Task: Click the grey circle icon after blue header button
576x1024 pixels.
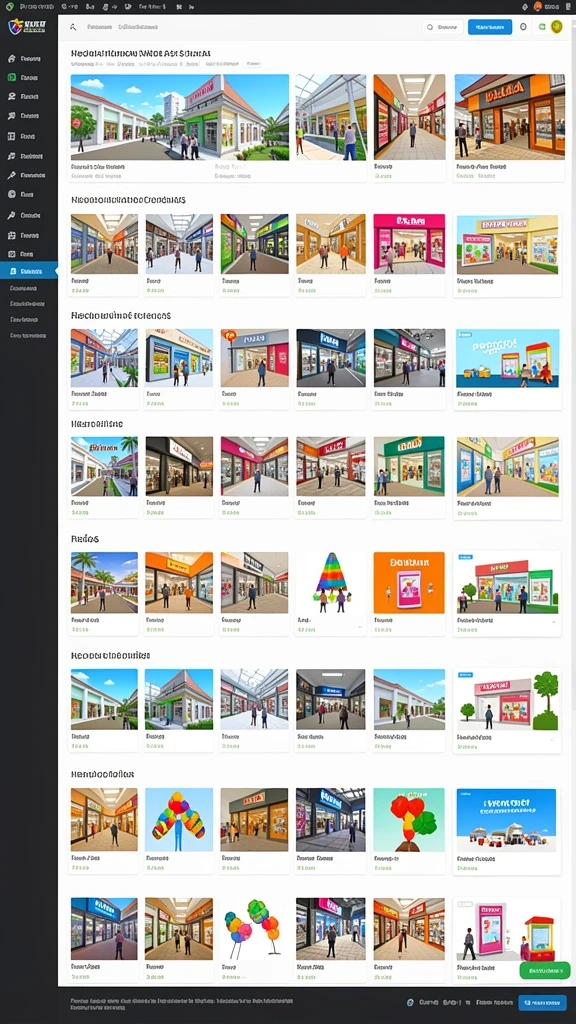Action: pos(522,27)
